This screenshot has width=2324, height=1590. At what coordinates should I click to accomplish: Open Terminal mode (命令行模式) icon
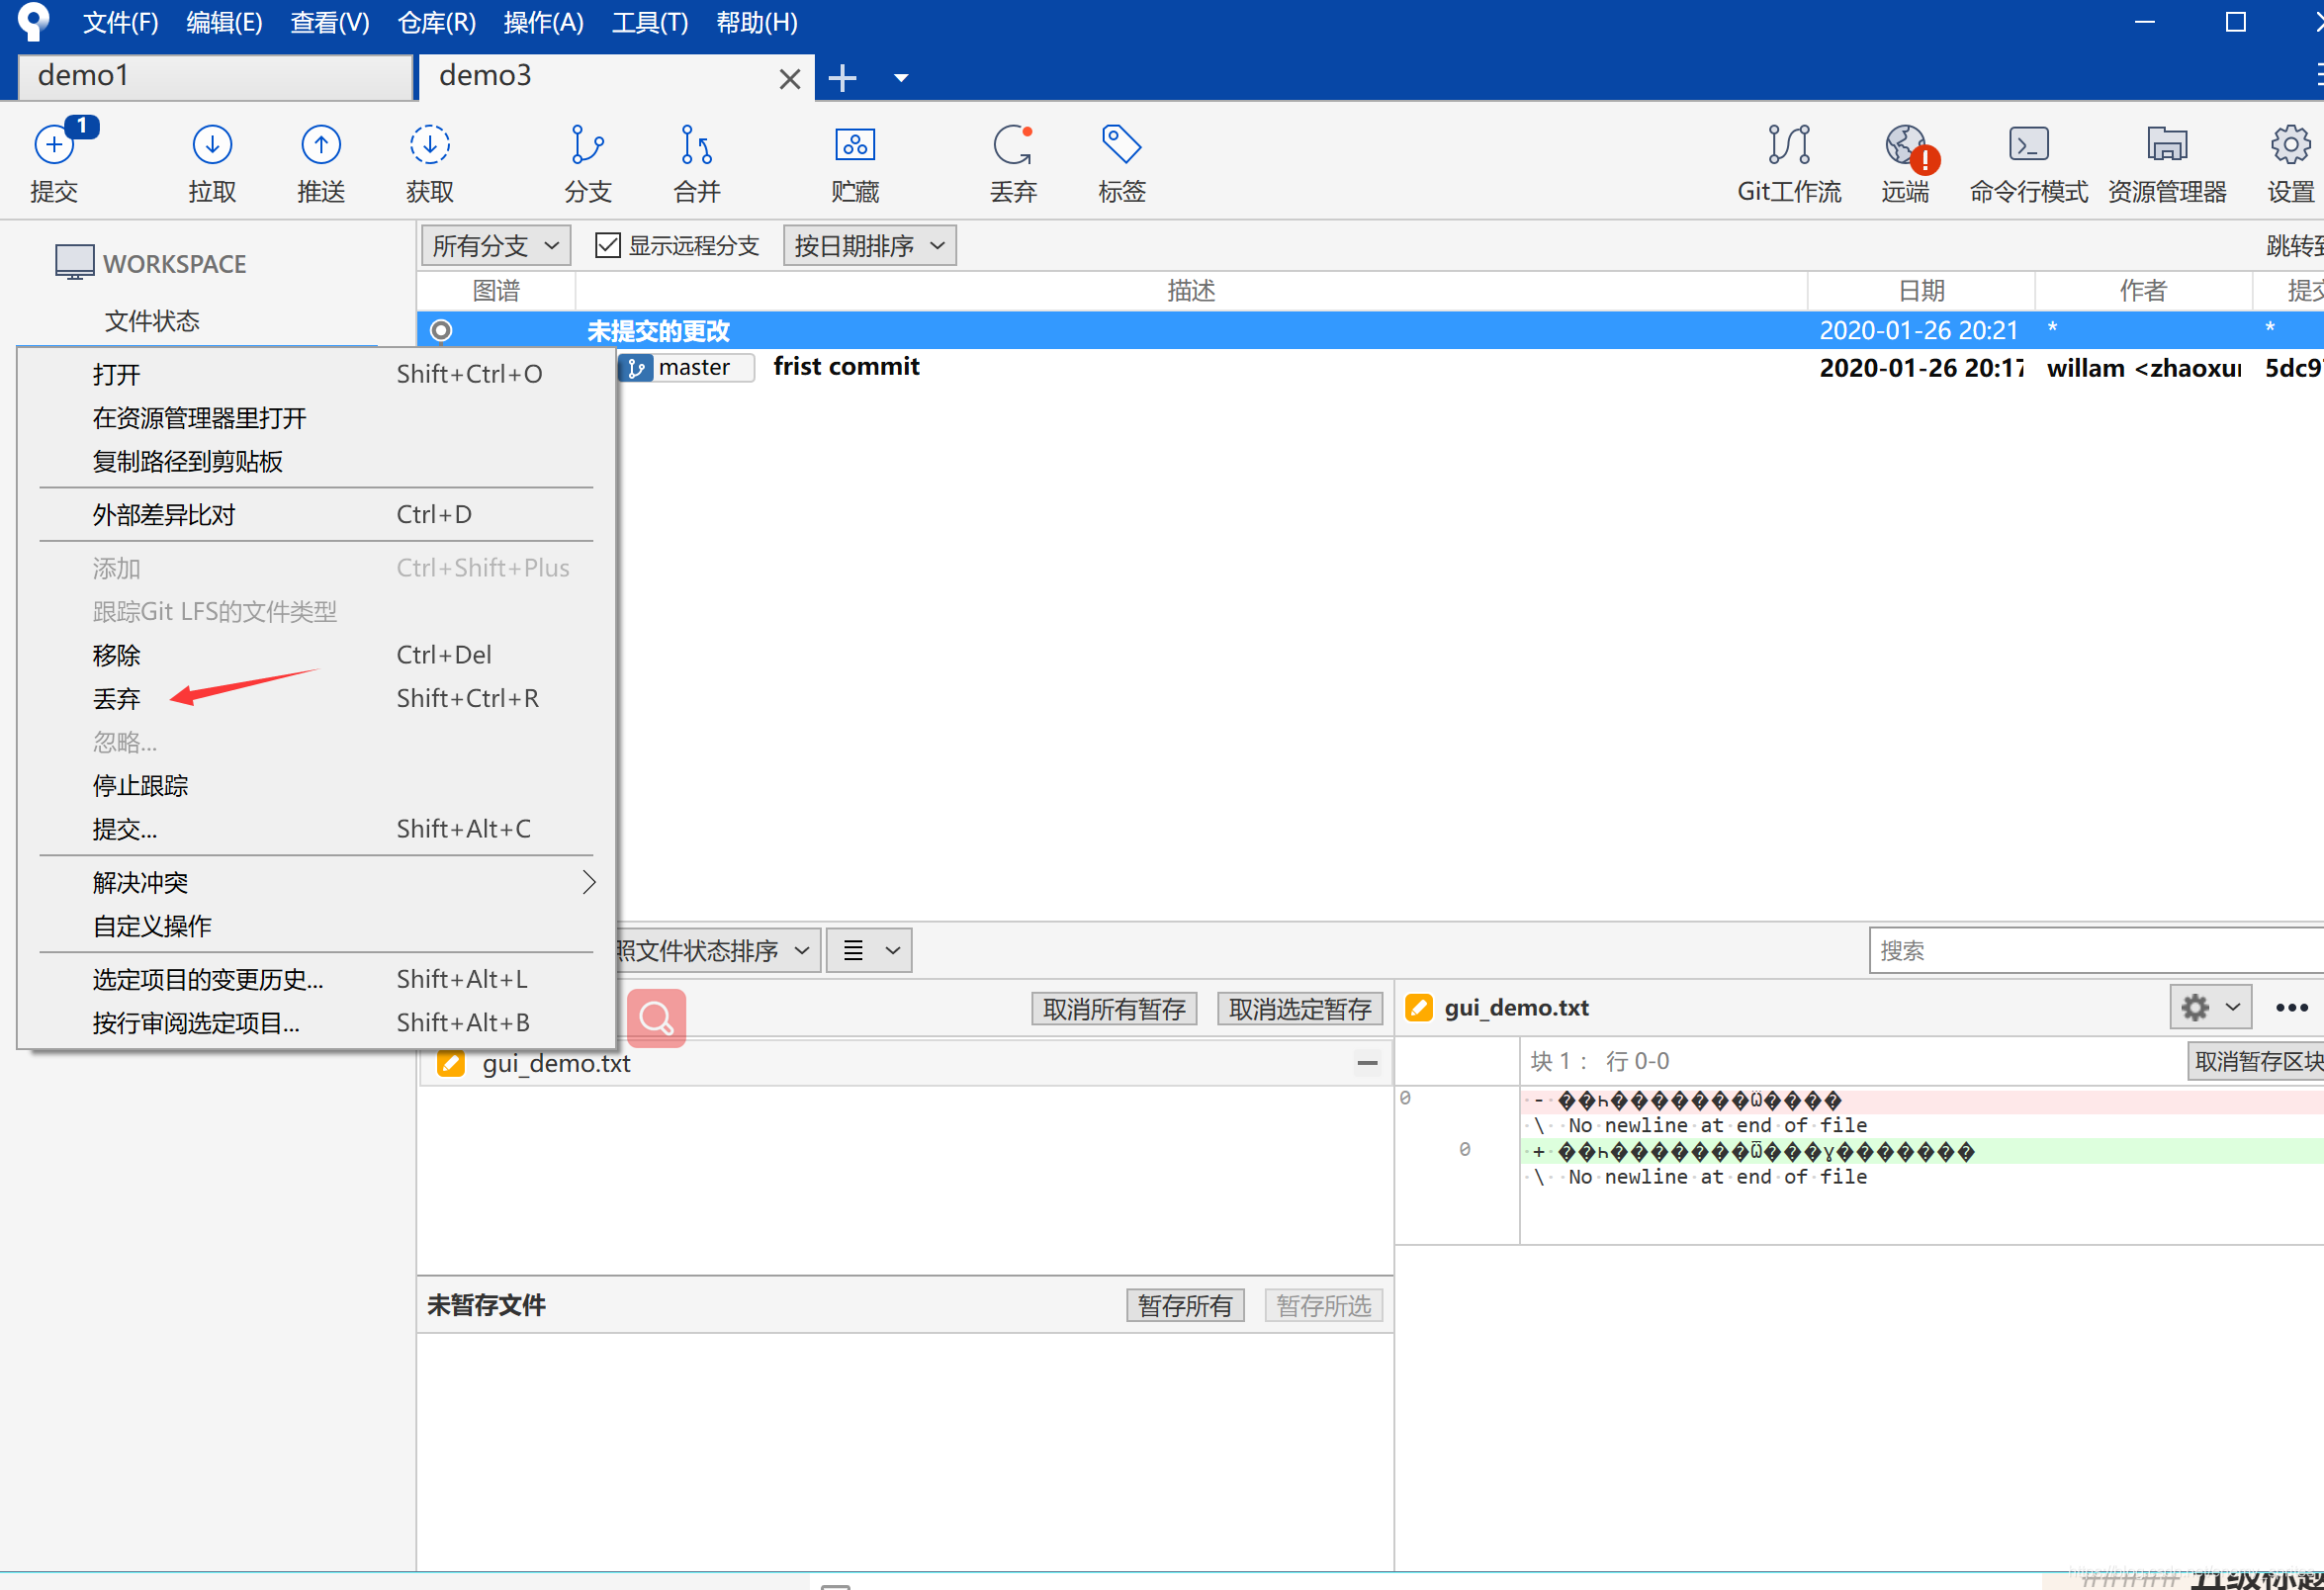(2028, 146)
